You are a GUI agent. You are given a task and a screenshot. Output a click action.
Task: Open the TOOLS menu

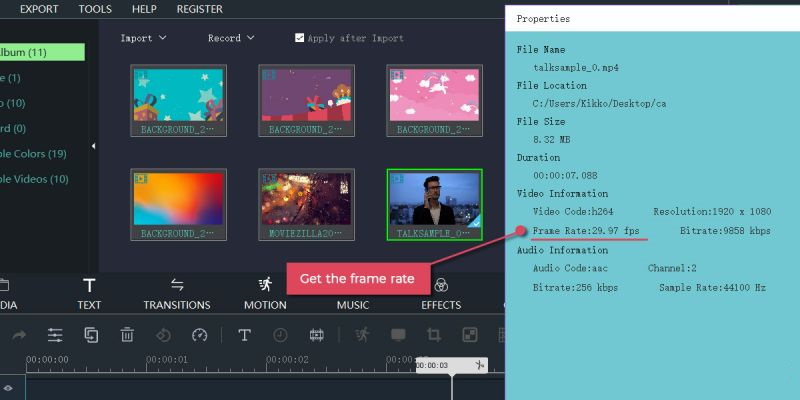click(95, 9)
